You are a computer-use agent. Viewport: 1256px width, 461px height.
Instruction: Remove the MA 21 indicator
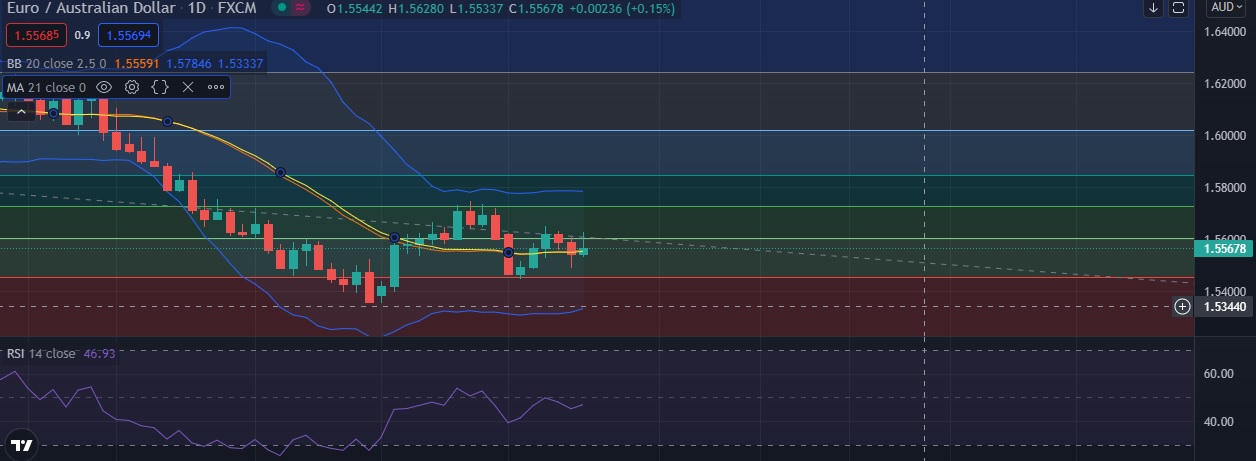click(187, 87)
